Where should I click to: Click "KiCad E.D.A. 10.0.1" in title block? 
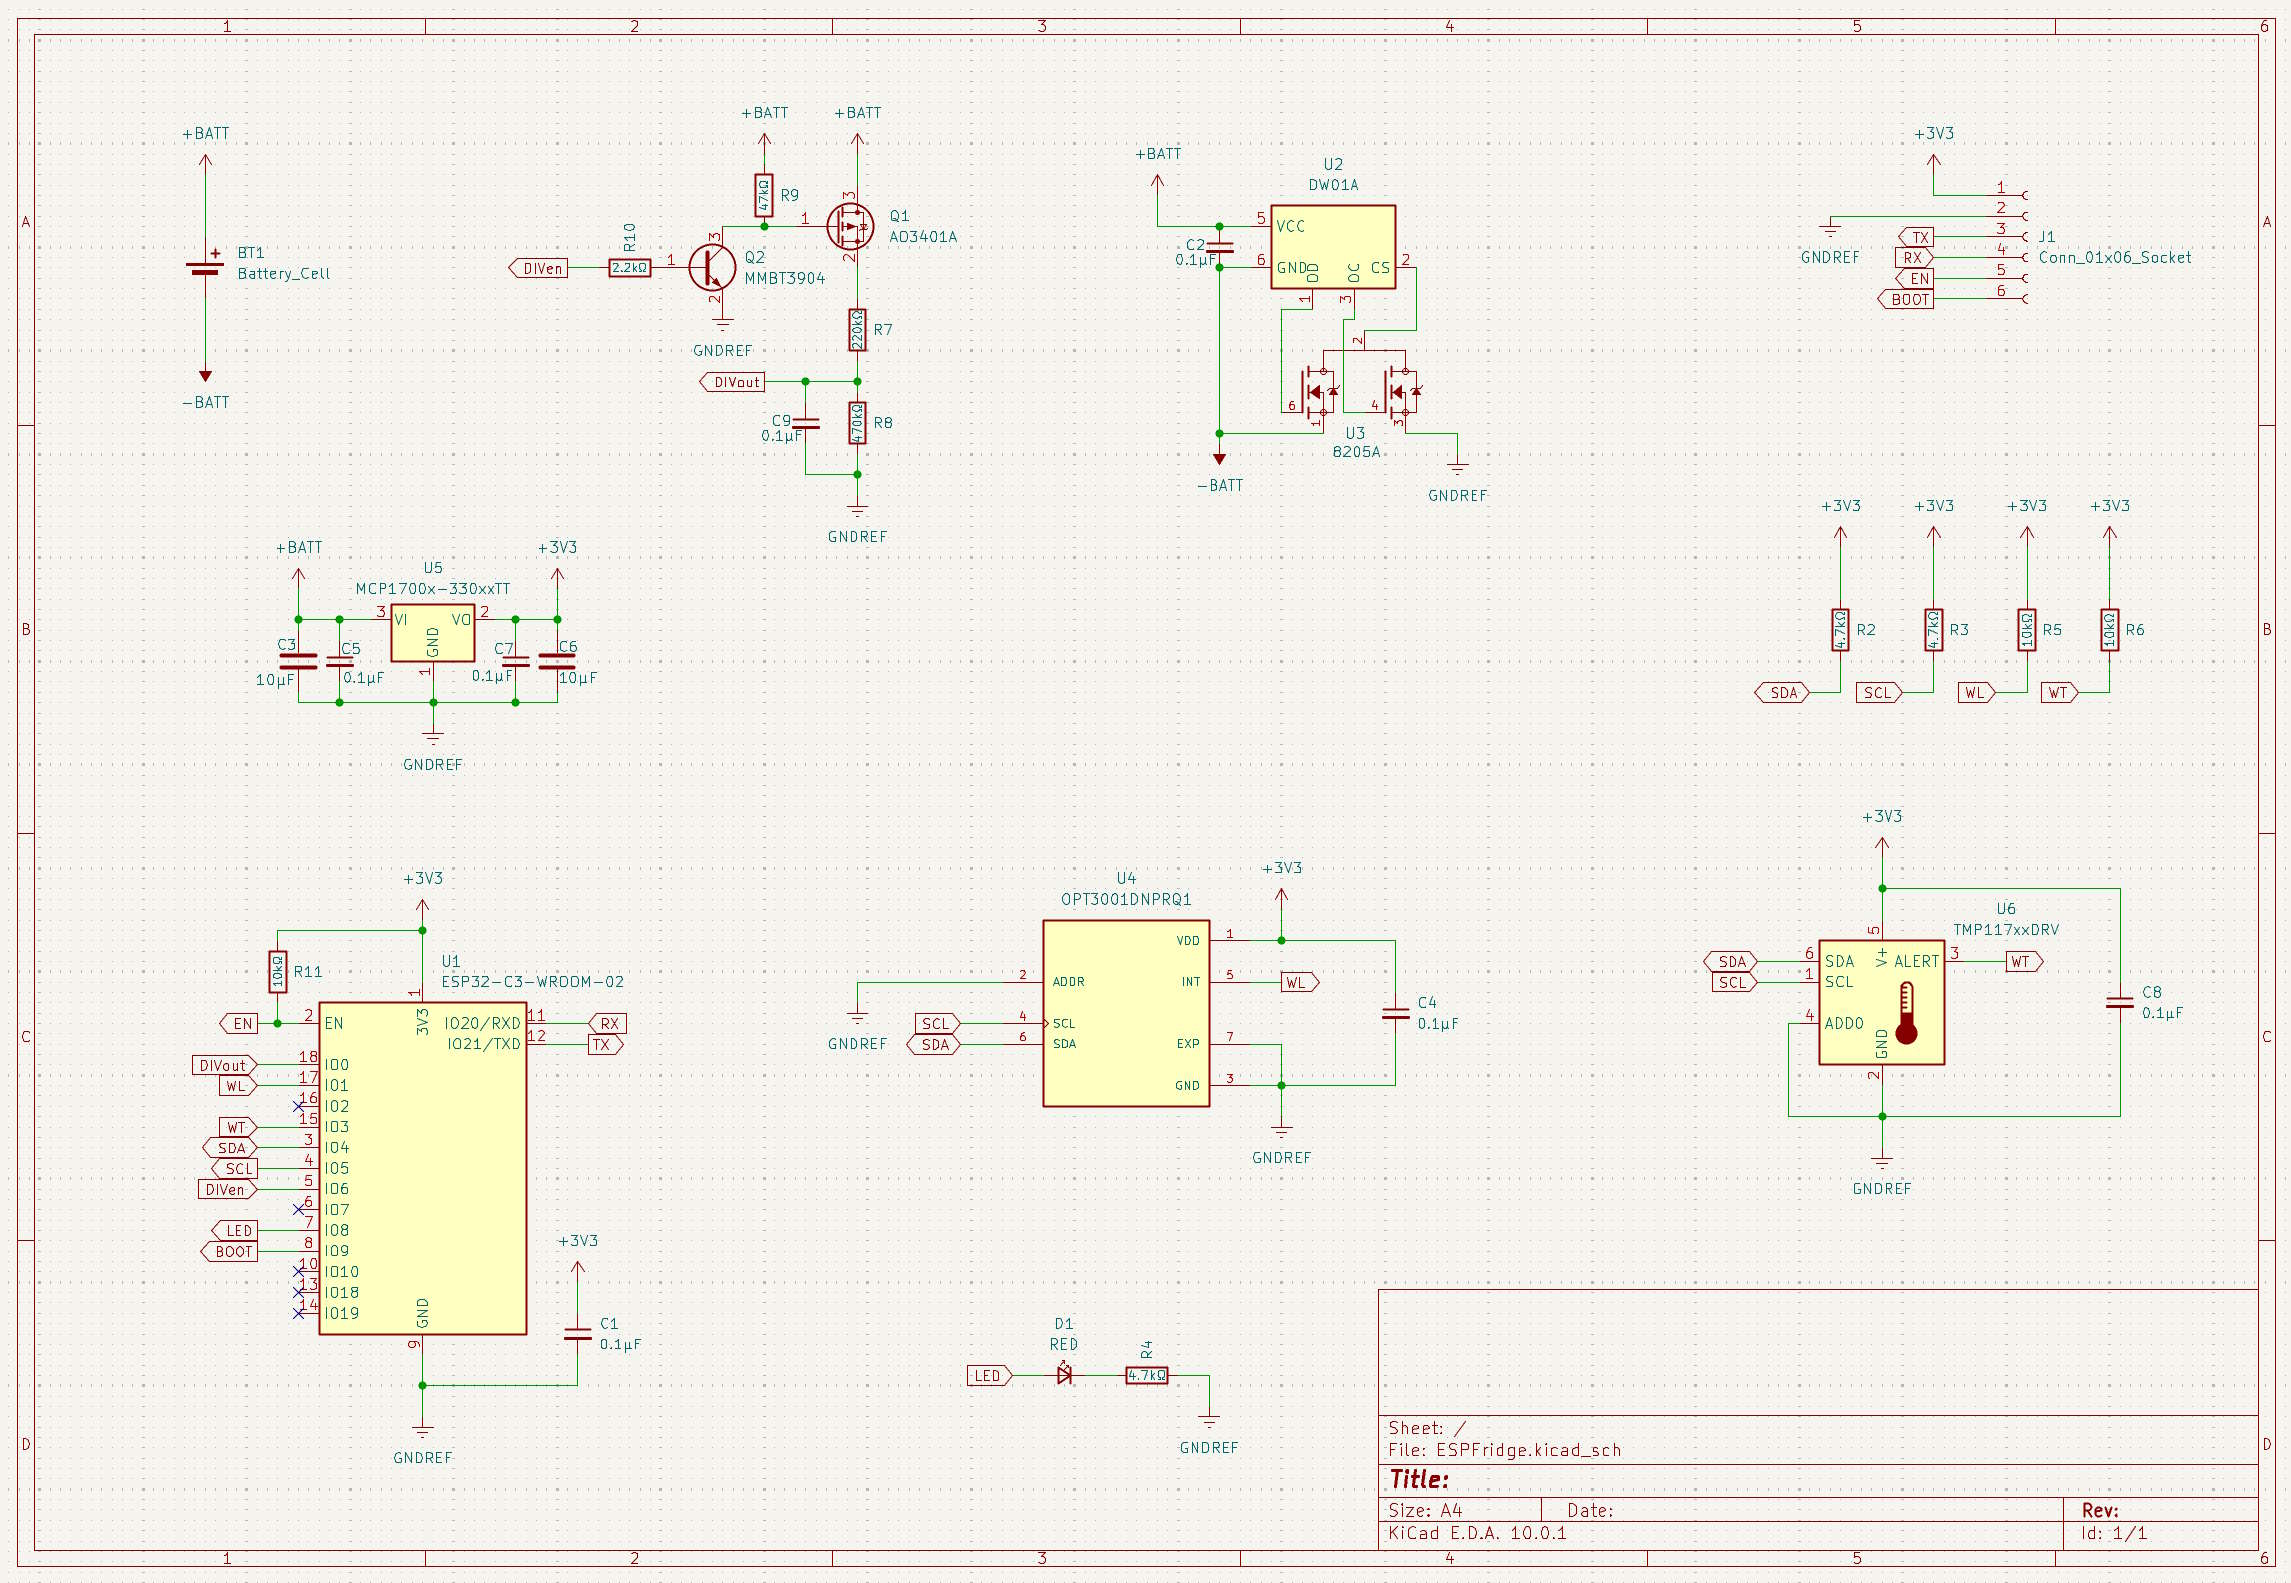1477,1533
